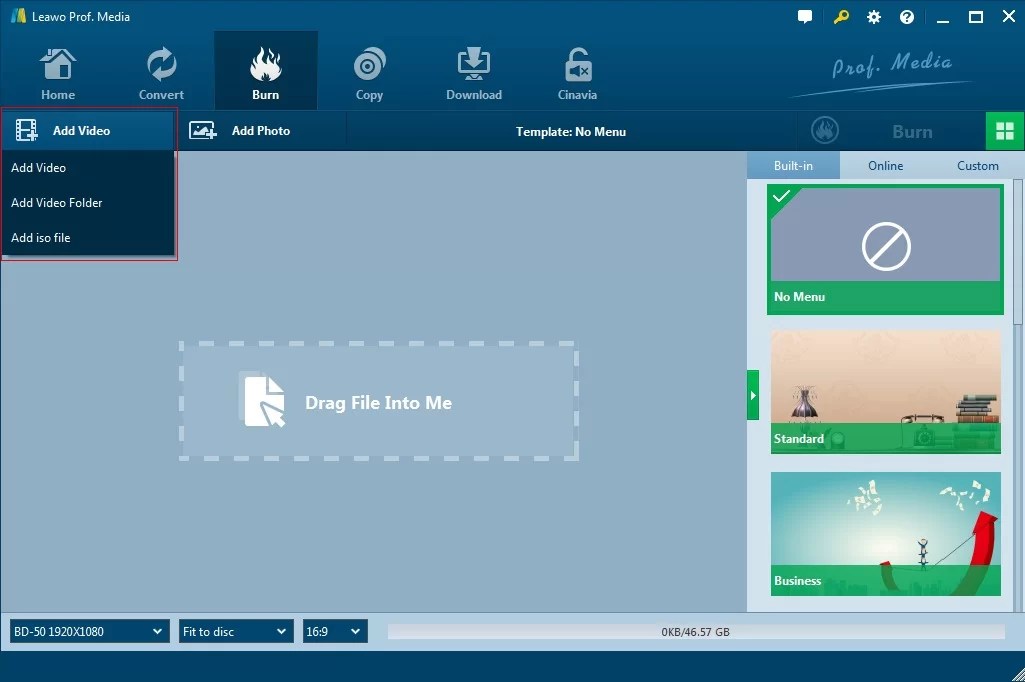Open the settings gear

pos(873,16)
